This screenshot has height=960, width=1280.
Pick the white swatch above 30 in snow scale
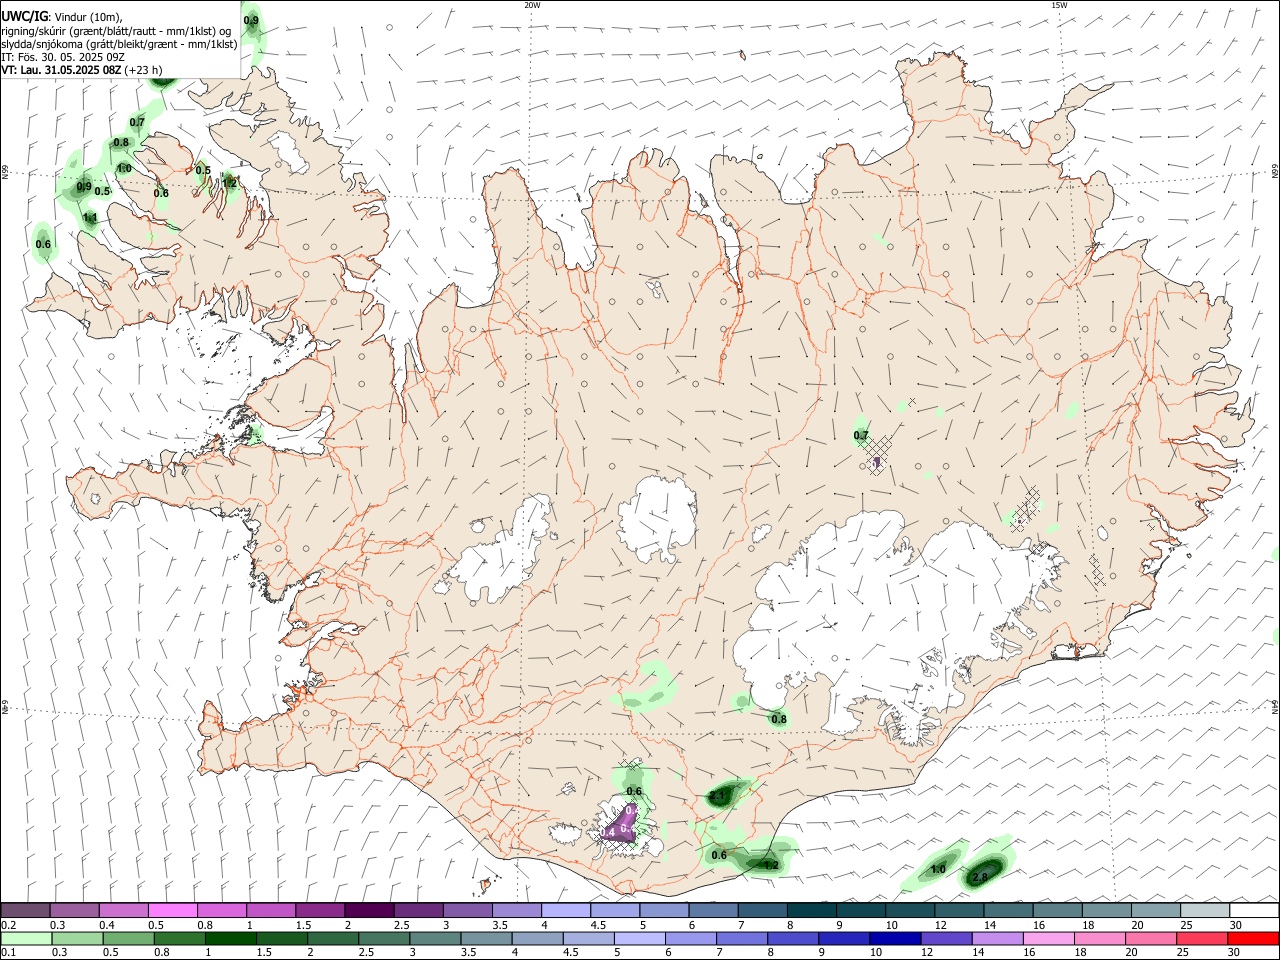tap(1254, 911)
